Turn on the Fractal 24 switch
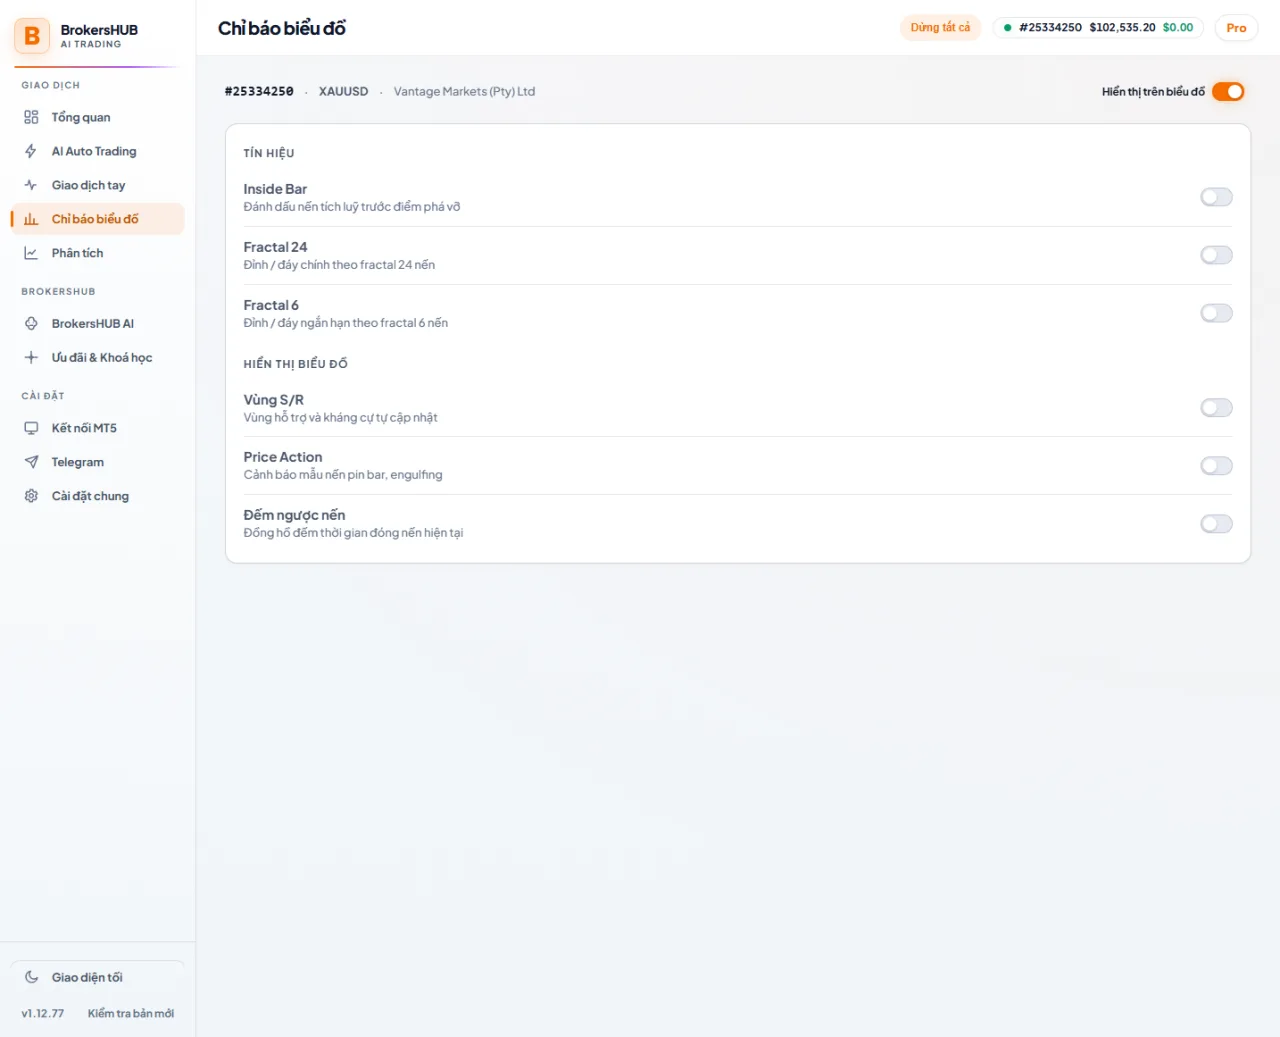This screenshot has width=1280, height=1037. [1216, 255]
